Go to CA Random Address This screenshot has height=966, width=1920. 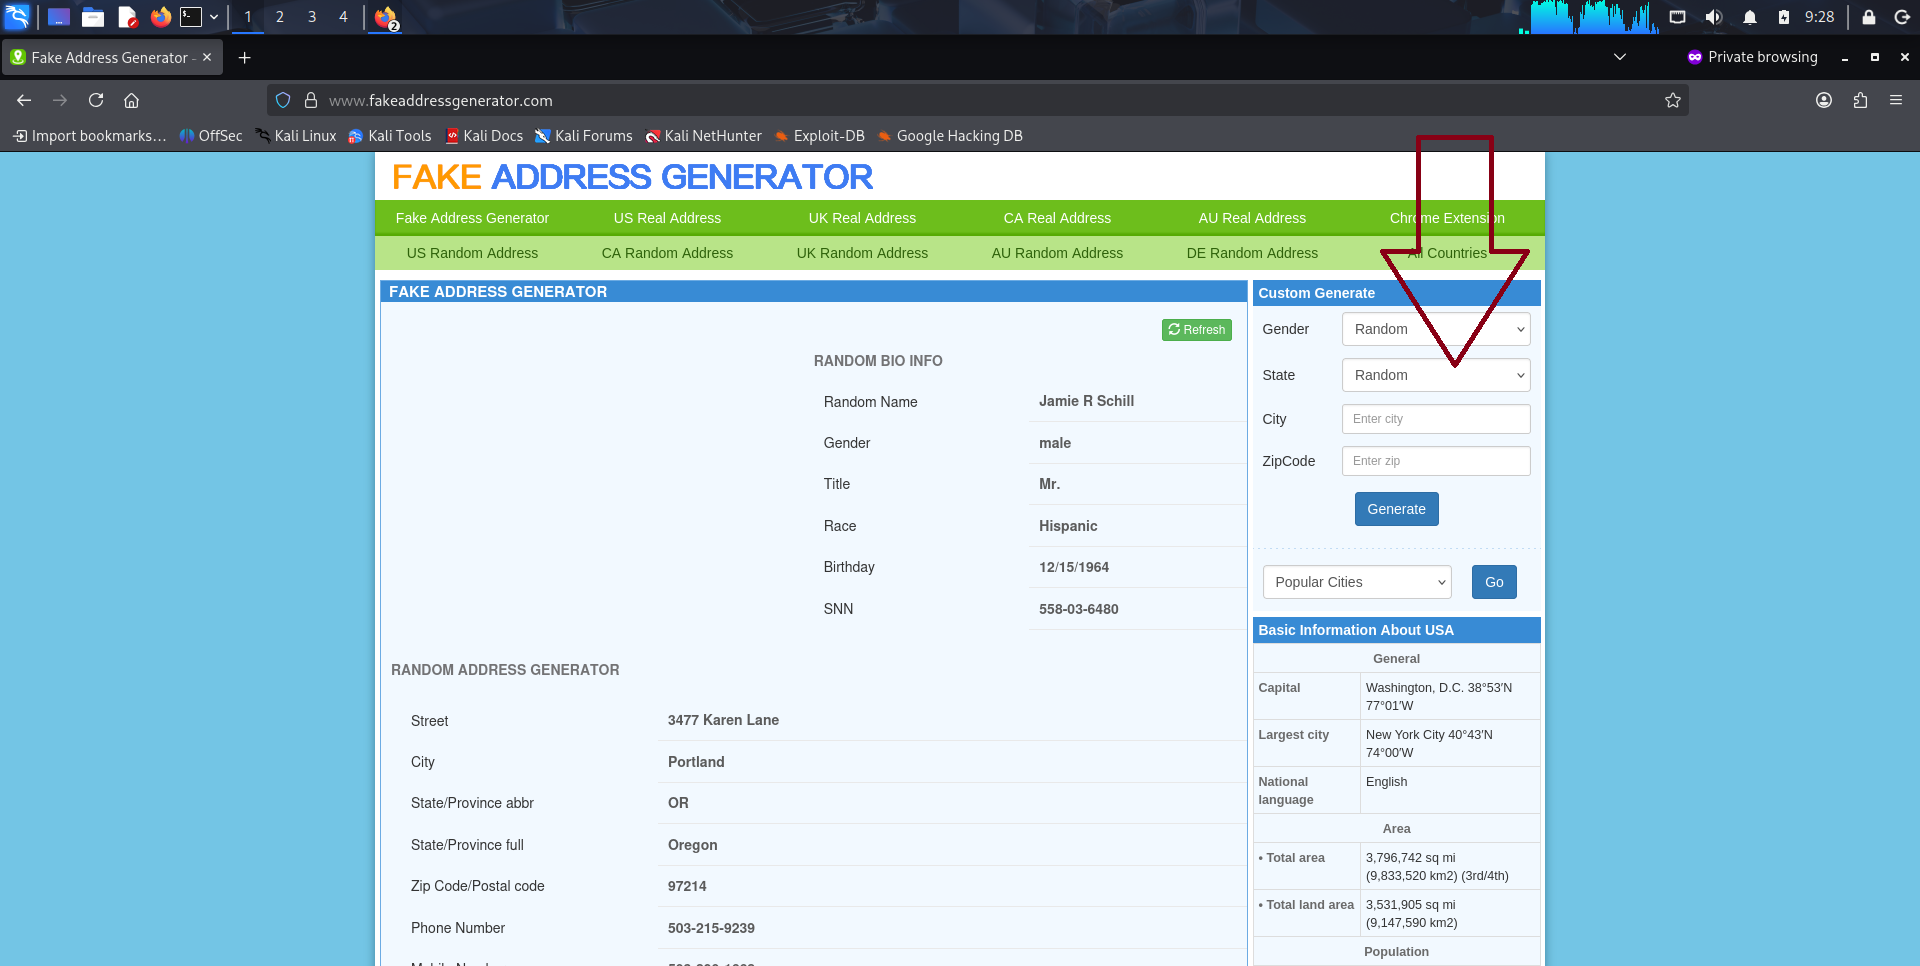(667, 253)
